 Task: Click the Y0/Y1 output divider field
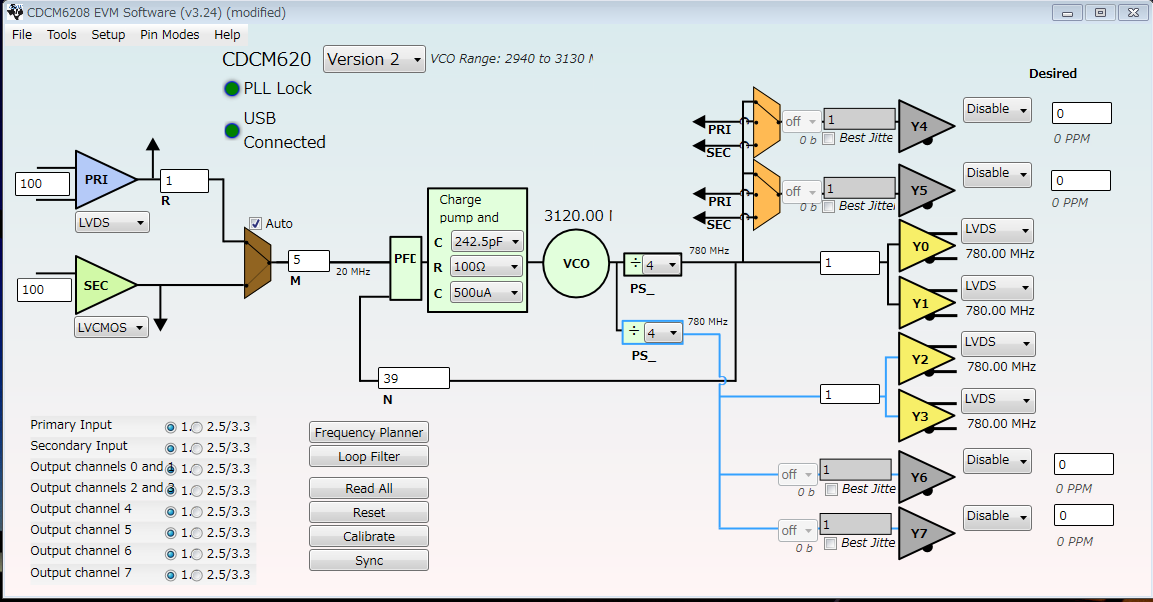[x=850, y=262]
